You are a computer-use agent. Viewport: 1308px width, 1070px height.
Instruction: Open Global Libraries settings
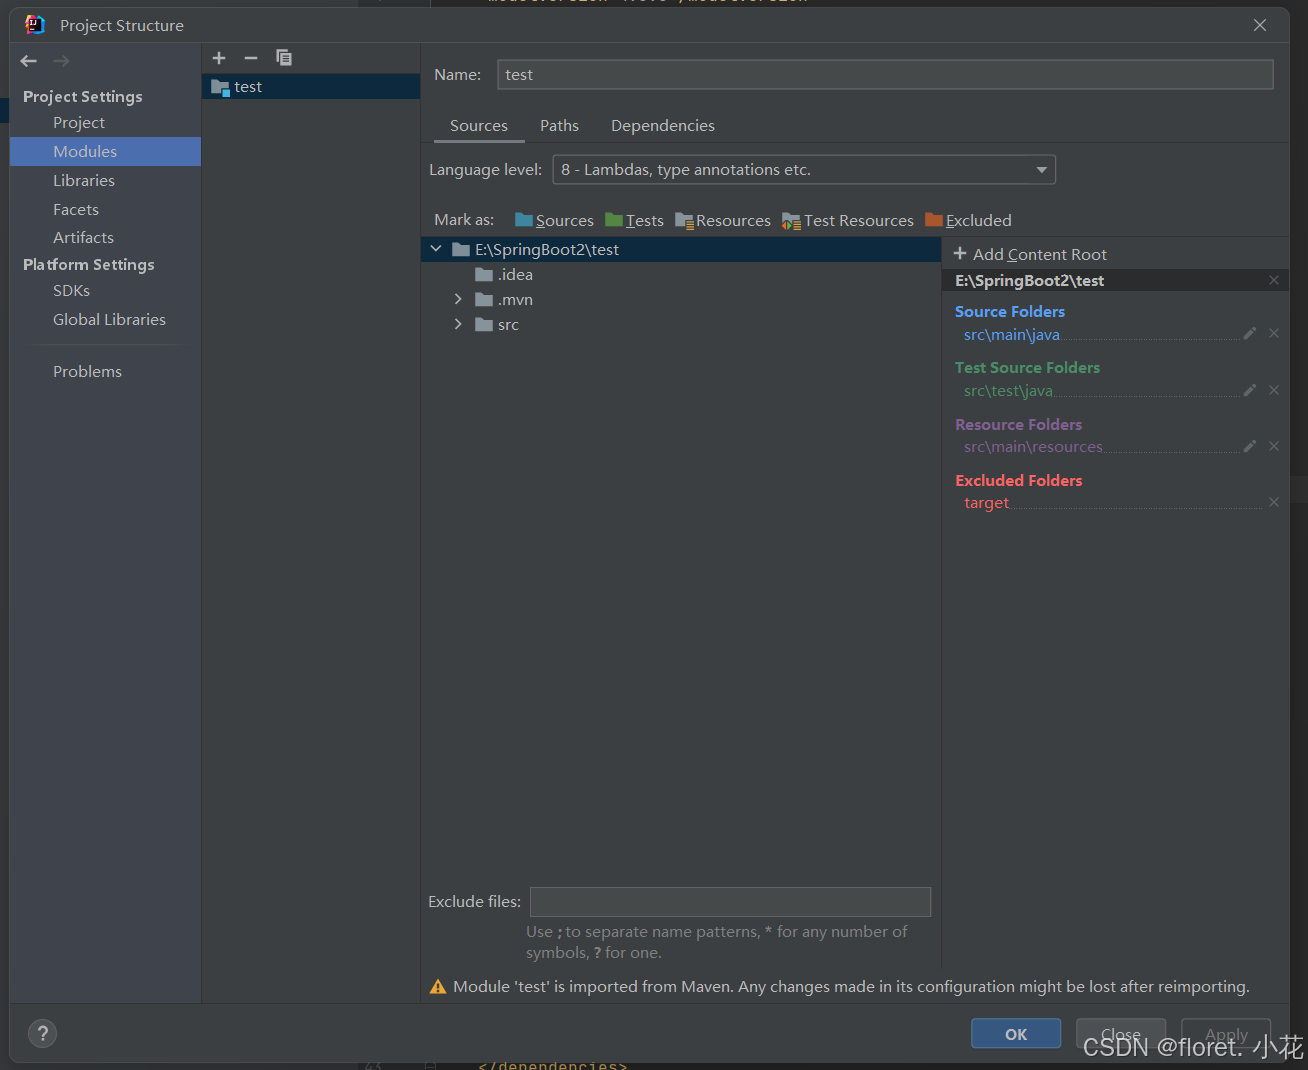click(x=109, y=319)
